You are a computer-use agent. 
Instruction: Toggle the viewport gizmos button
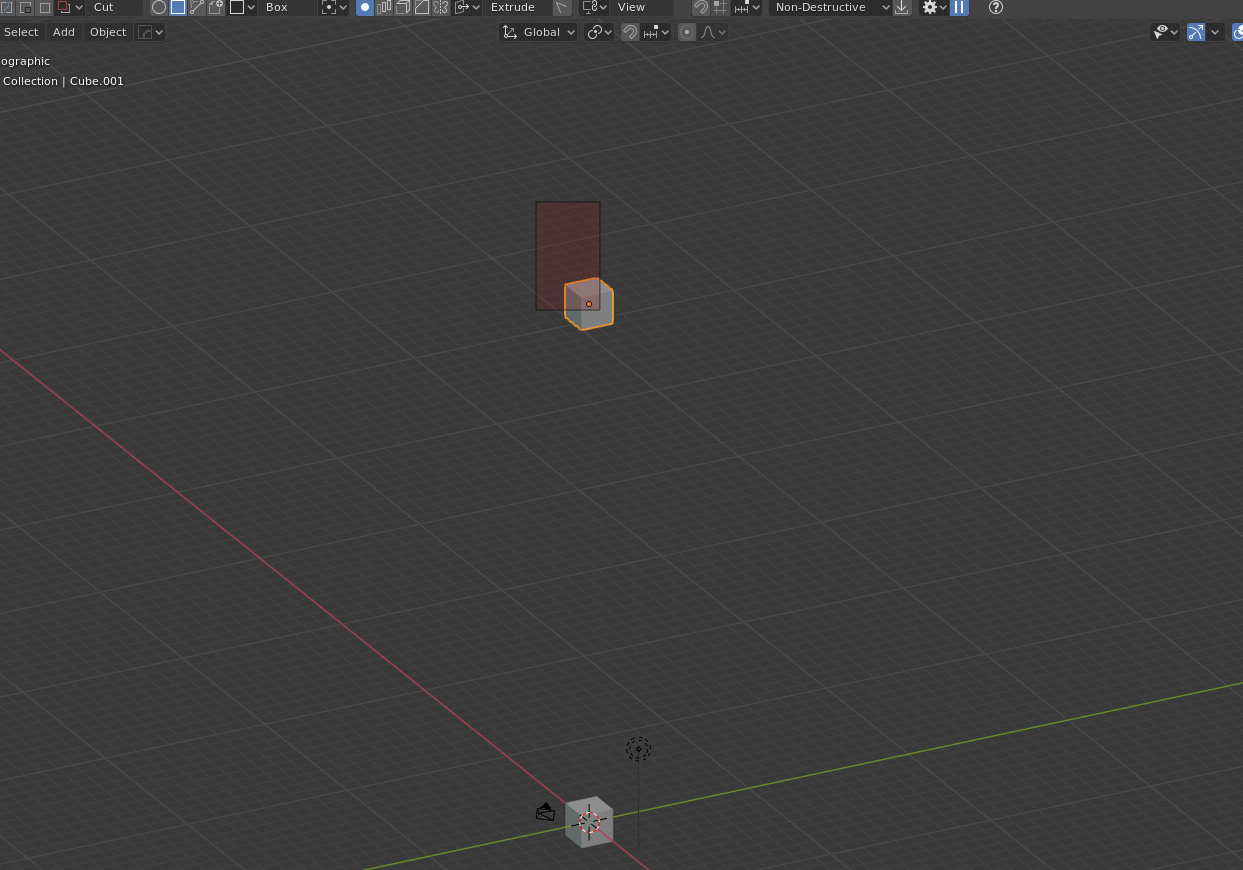[1196, 32]
